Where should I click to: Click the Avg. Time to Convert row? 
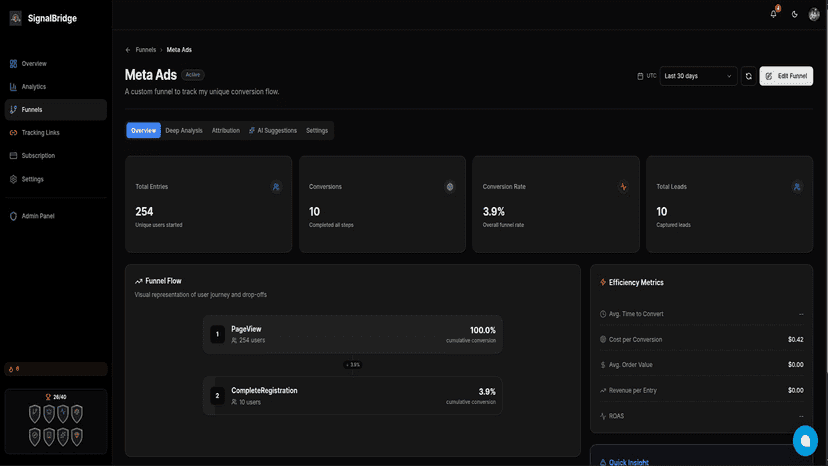click(701, 314)
